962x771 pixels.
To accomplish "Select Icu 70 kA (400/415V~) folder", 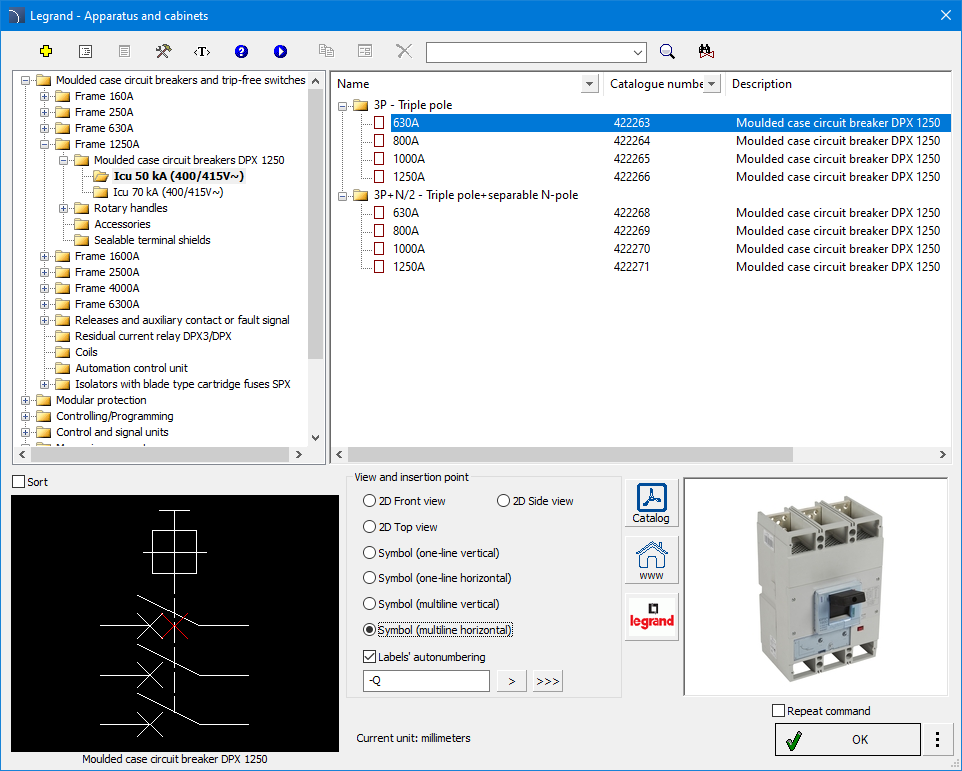I will tap(168, 193).
